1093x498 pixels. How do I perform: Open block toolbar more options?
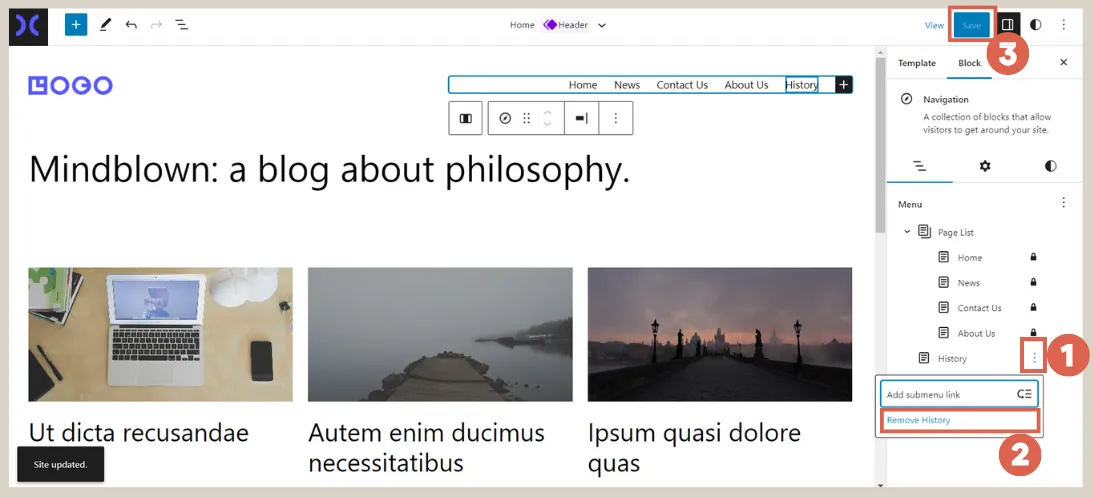coord(616,119)
